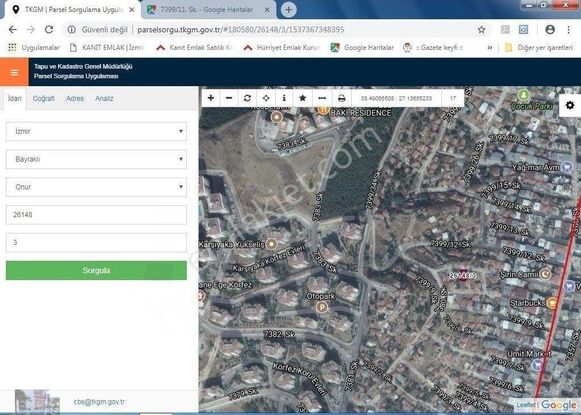This screenshot has height=415, width=581.
Task: Click the green Sorgula button
Action: [96, 270]
